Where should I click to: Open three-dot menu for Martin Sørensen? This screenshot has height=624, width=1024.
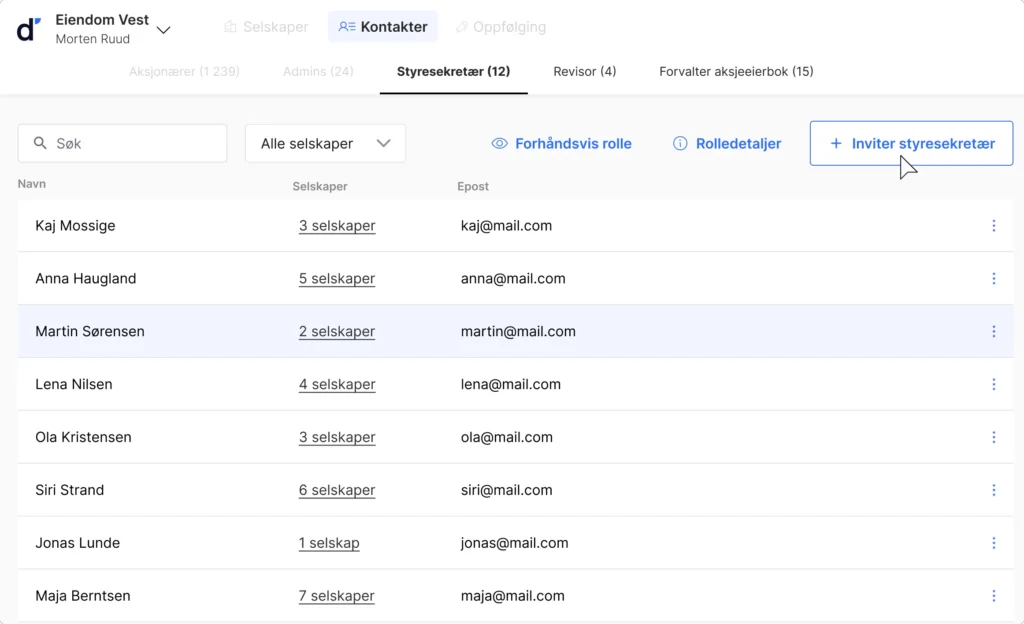point(993,332)
